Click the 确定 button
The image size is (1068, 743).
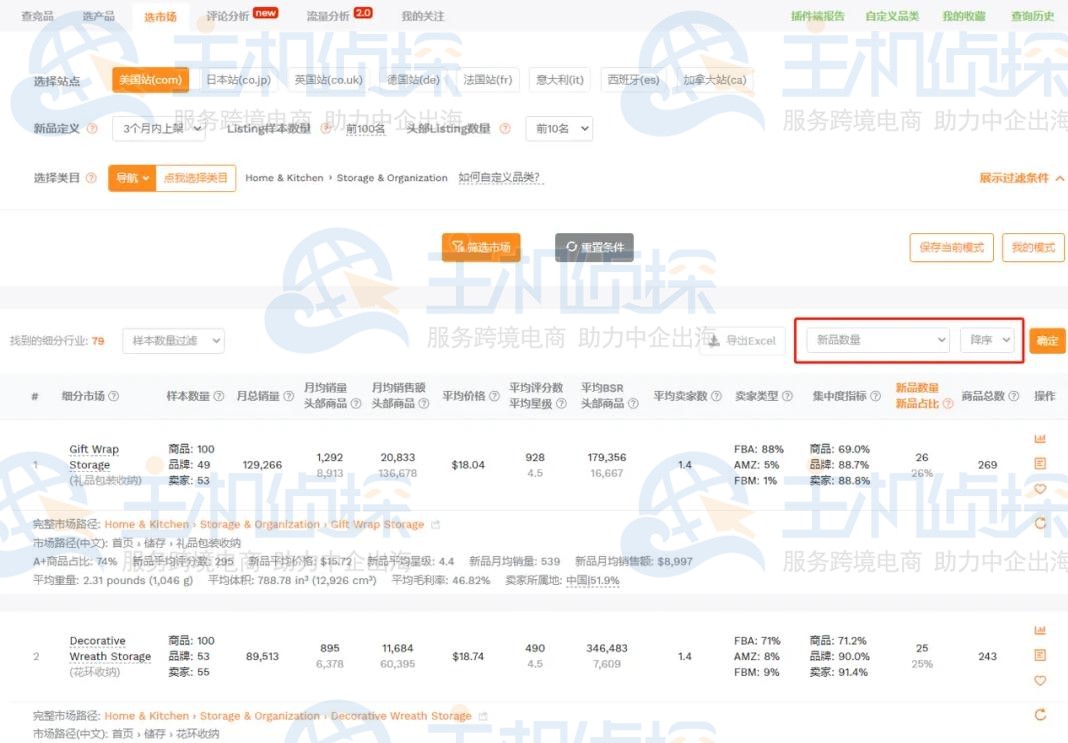[x=1047, y=340]
